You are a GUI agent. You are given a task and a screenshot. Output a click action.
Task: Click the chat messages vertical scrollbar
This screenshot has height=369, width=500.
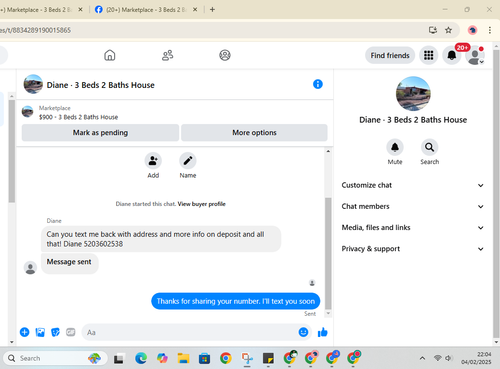coord(328,253)
